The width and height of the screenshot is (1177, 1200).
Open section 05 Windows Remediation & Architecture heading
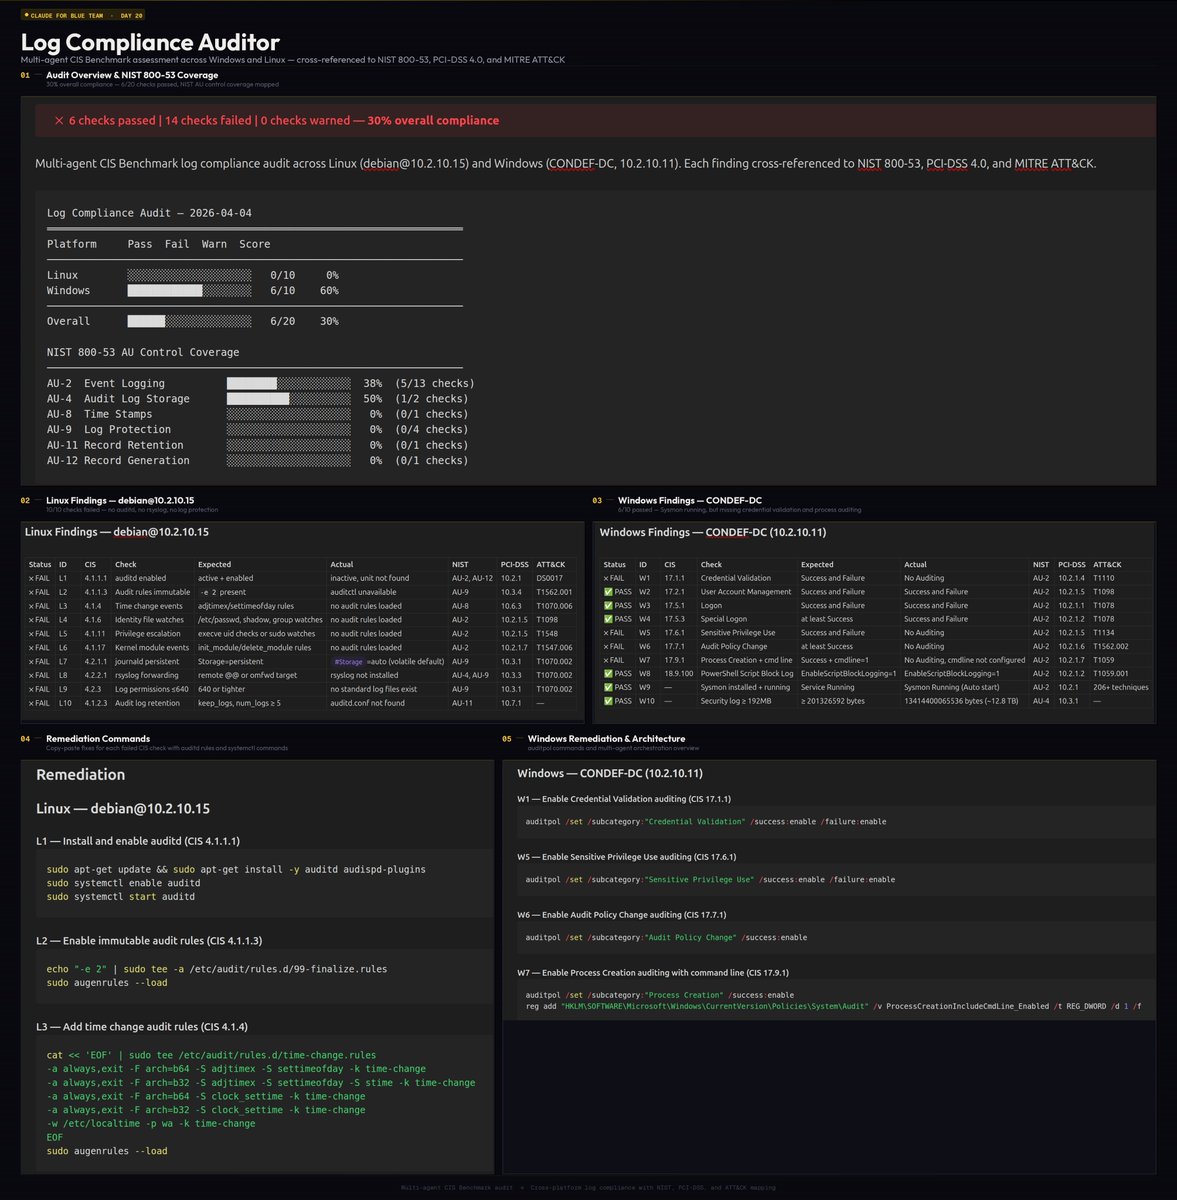click(x=606, y=738)
